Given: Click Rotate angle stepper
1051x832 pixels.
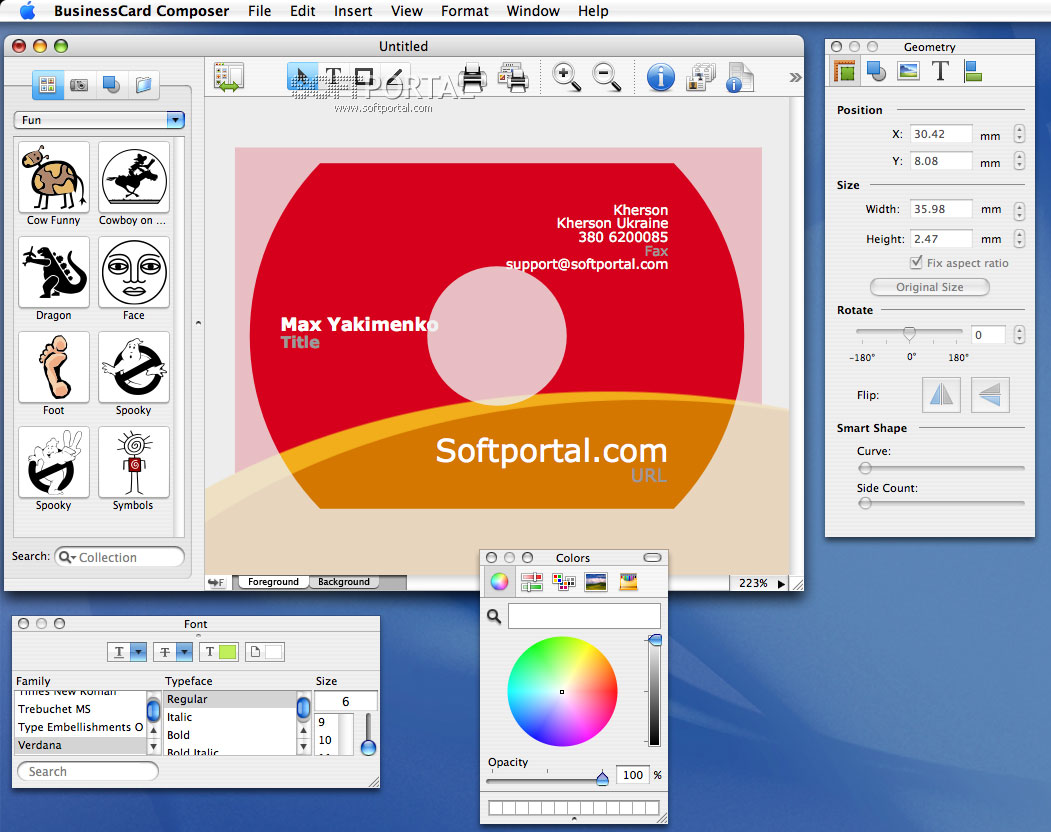Looking at the screenshot, I should [x=1019, y=334].
